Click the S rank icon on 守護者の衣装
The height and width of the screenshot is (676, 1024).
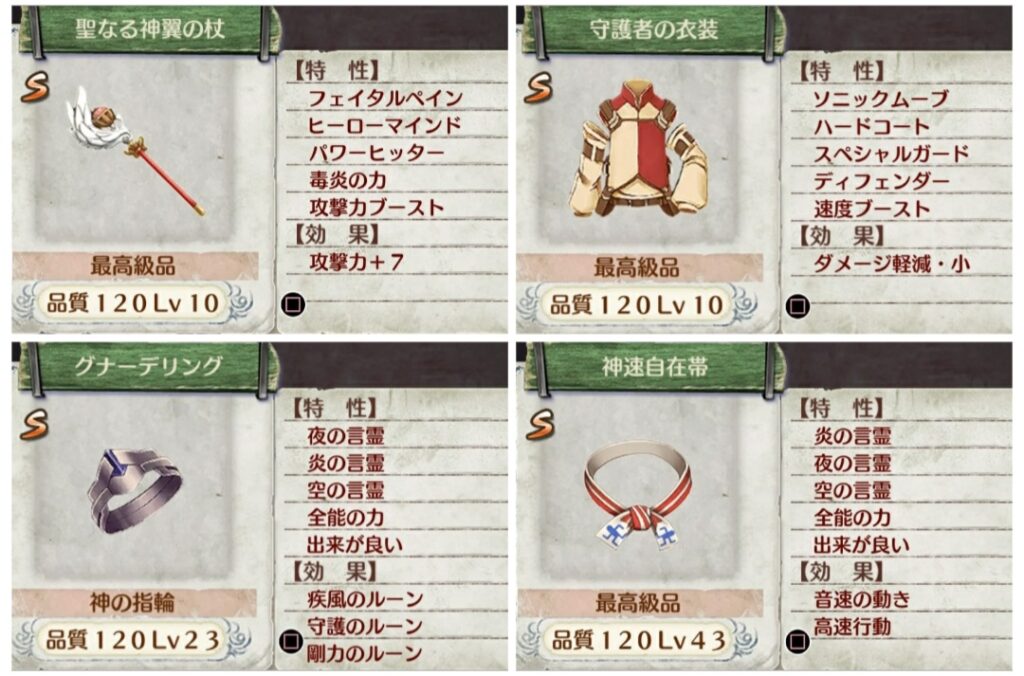coord(538,88)
